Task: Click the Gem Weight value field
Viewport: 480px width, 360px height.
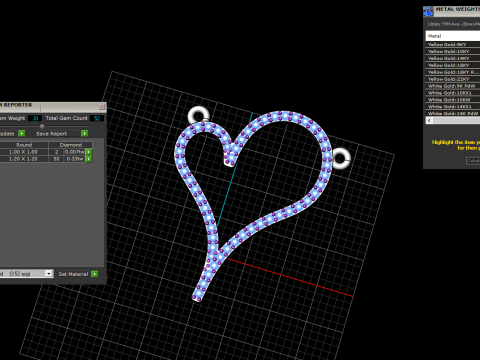Action: click(x=35, y=118)
